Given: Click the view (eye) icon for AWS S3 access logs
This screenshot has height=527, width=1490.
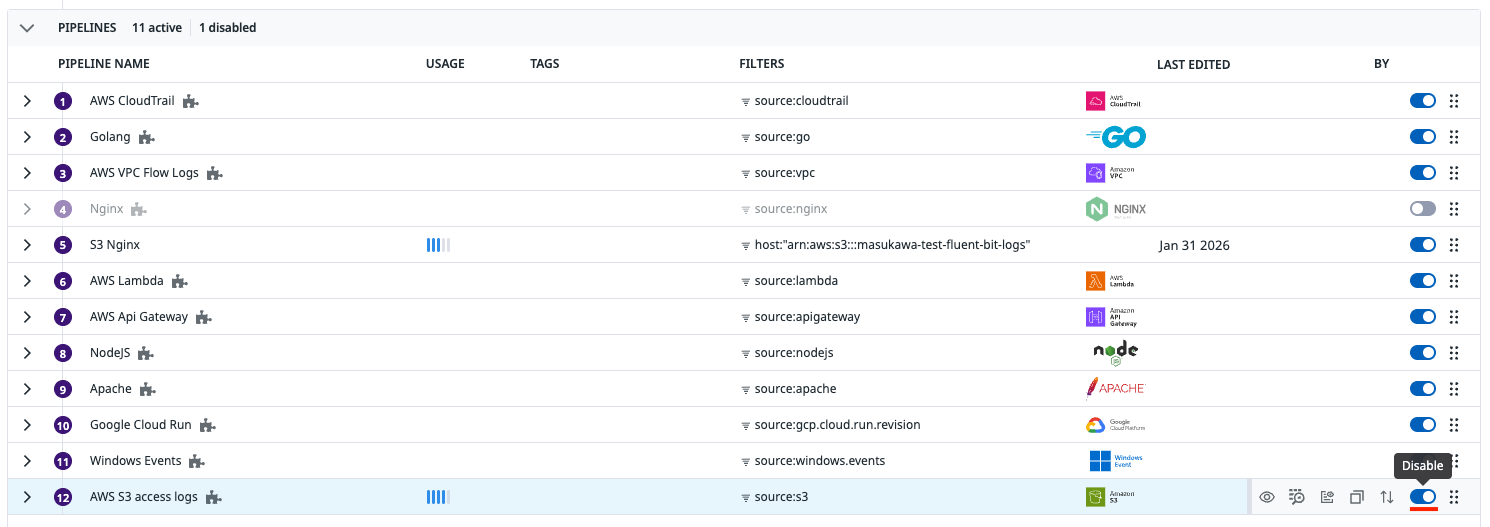Looking at the screenshot, I should click(1267, 497).
